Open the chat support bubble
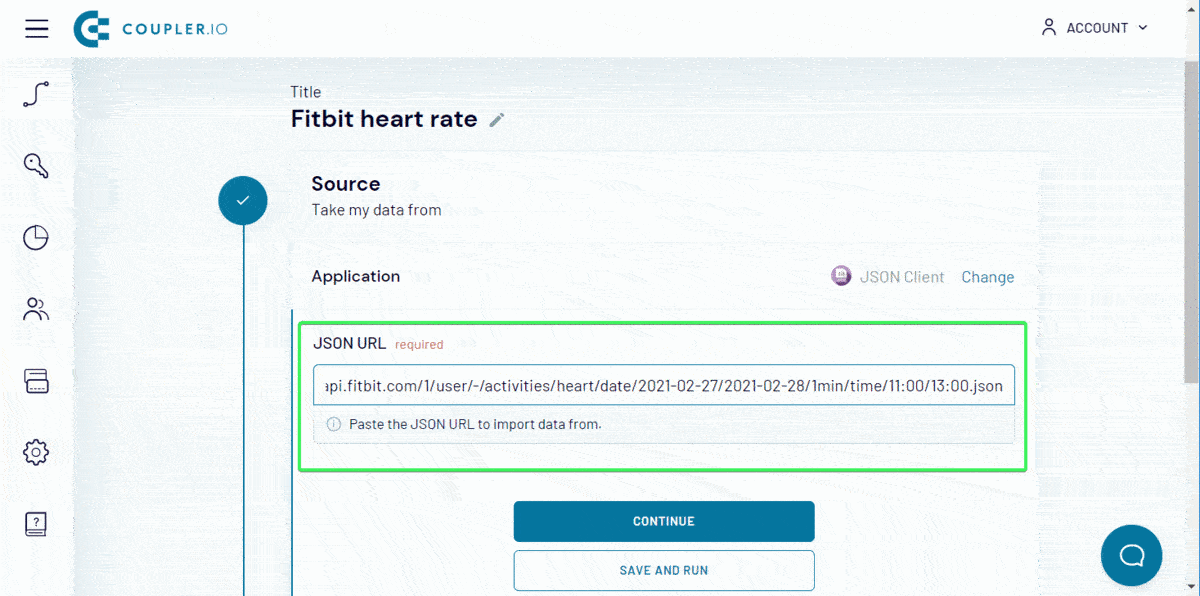This screenshot has width=1200, height=596. coord(1131,554)
